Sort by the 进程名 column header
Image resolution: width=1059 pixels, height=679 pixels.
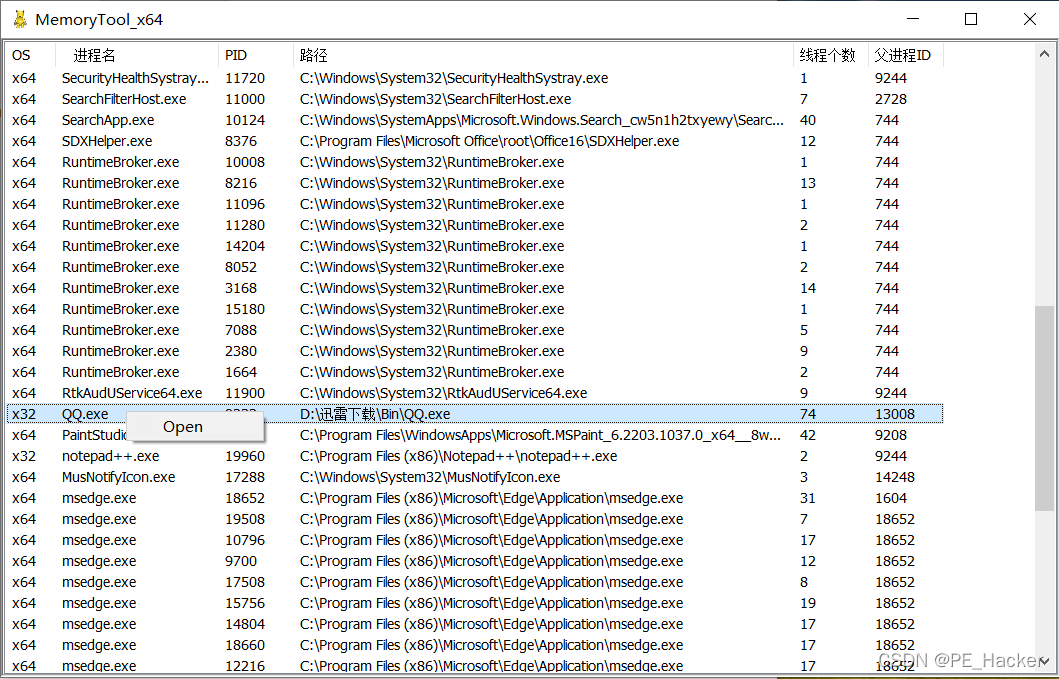tap(137, 55)
